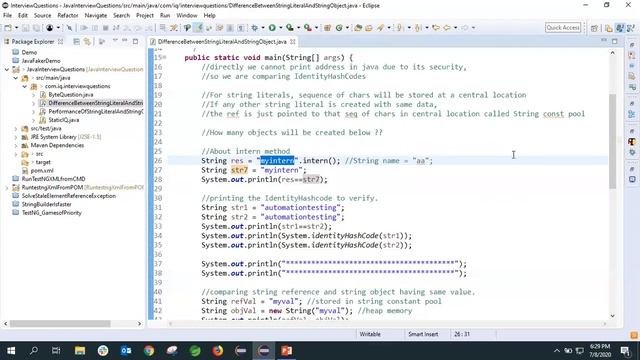
Task: Expand the src/test/java folder
Action: (16, 129)
